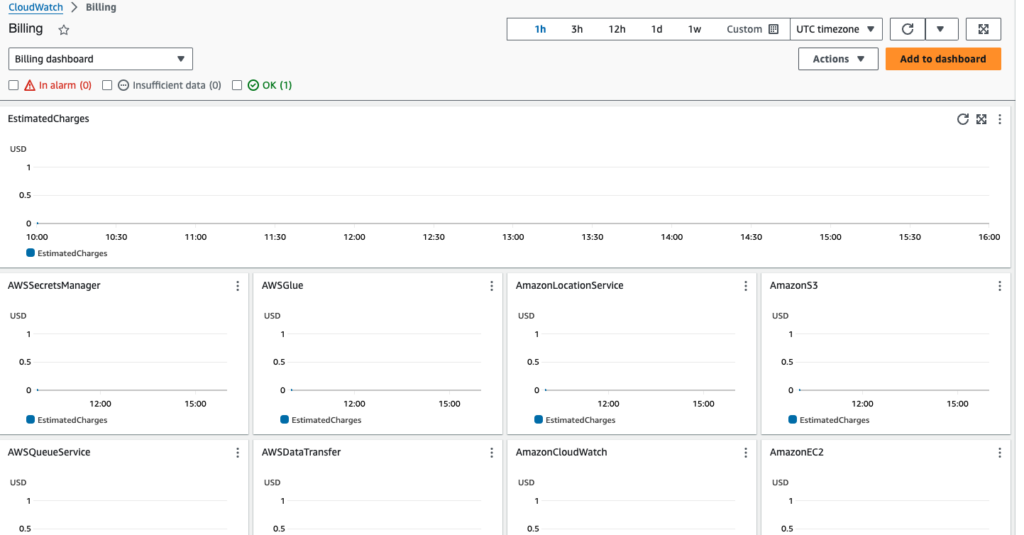
Task: Click the AmazonS3 widget title
Action: point(793,285)
